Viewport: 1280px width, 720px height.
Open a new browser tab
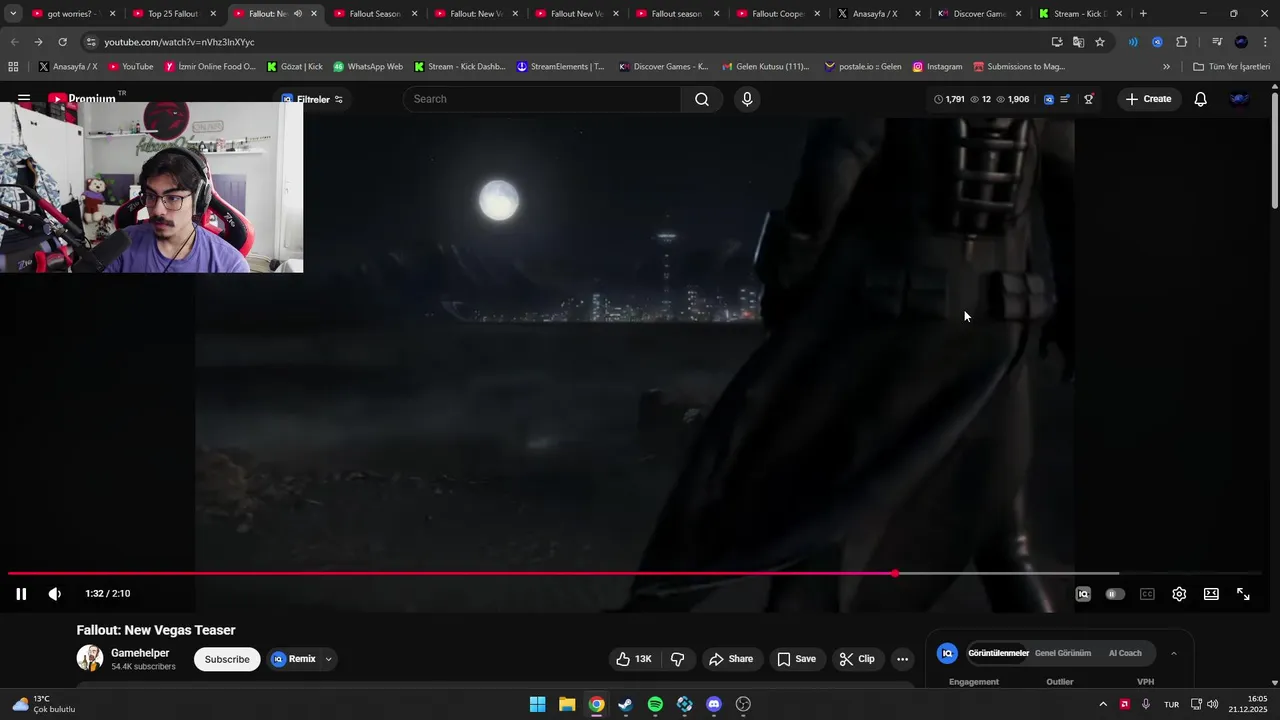(1143, 14)
